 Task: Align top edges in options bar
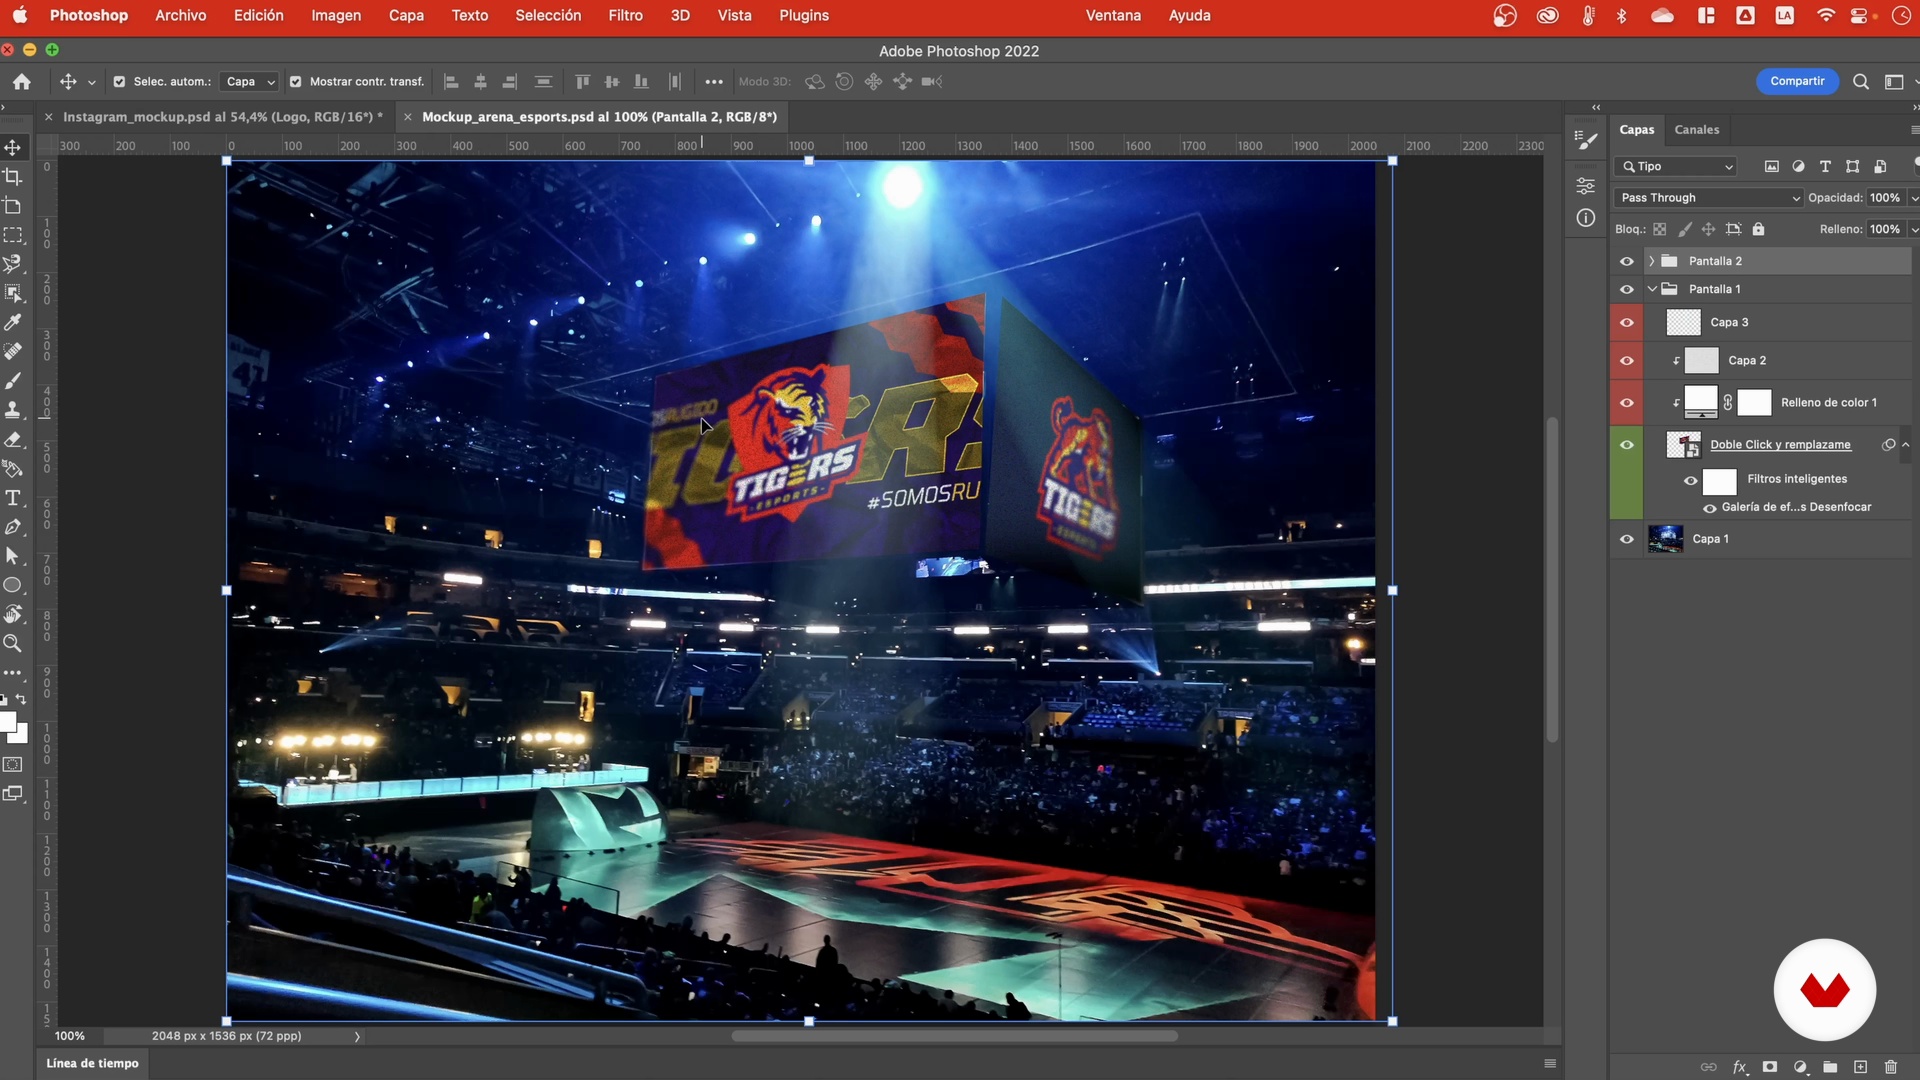583,82
